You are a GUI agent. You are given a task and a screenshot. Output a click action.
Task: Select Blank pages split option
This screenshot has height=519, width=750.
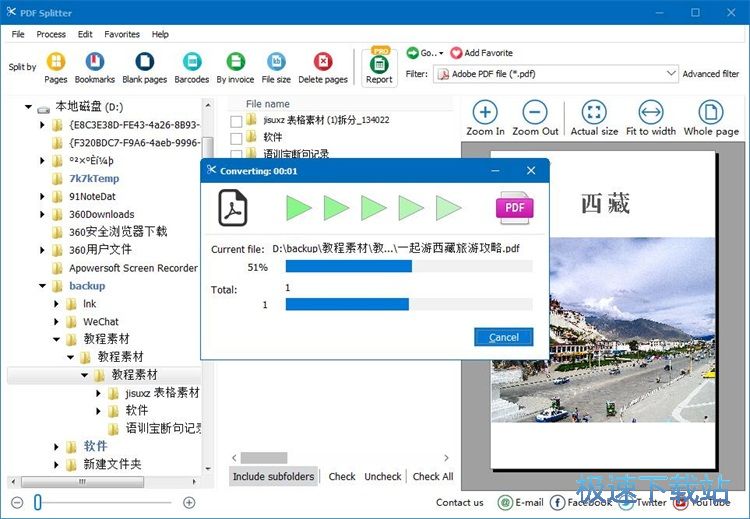pos(144,62)
